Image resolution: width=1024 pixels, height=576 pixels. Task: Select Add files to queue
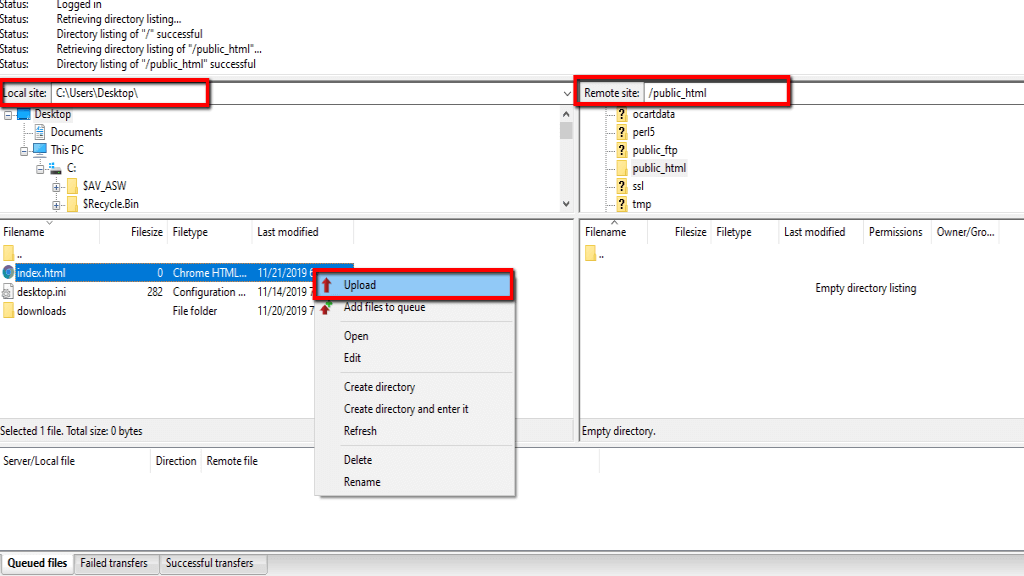415,307
